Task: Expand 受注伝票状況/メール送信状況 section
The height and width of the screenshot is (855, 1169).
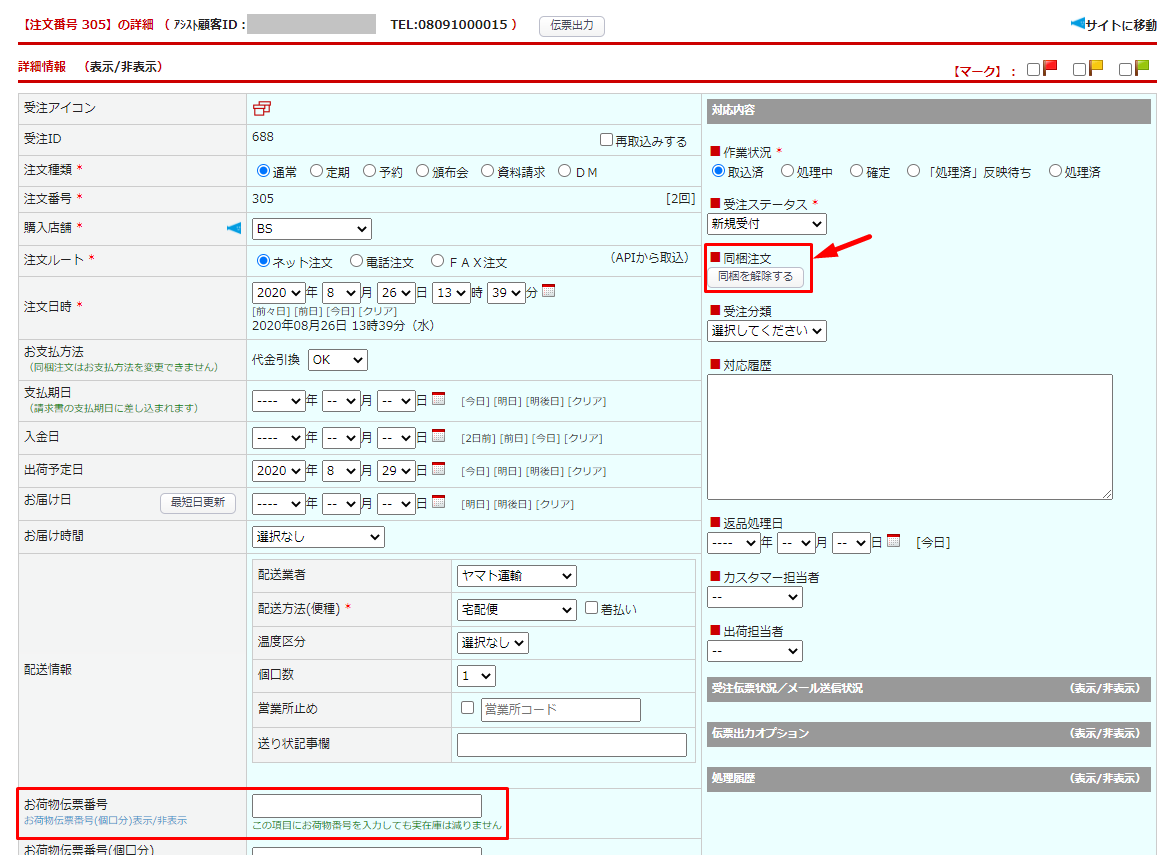Action: point(1104,689)
